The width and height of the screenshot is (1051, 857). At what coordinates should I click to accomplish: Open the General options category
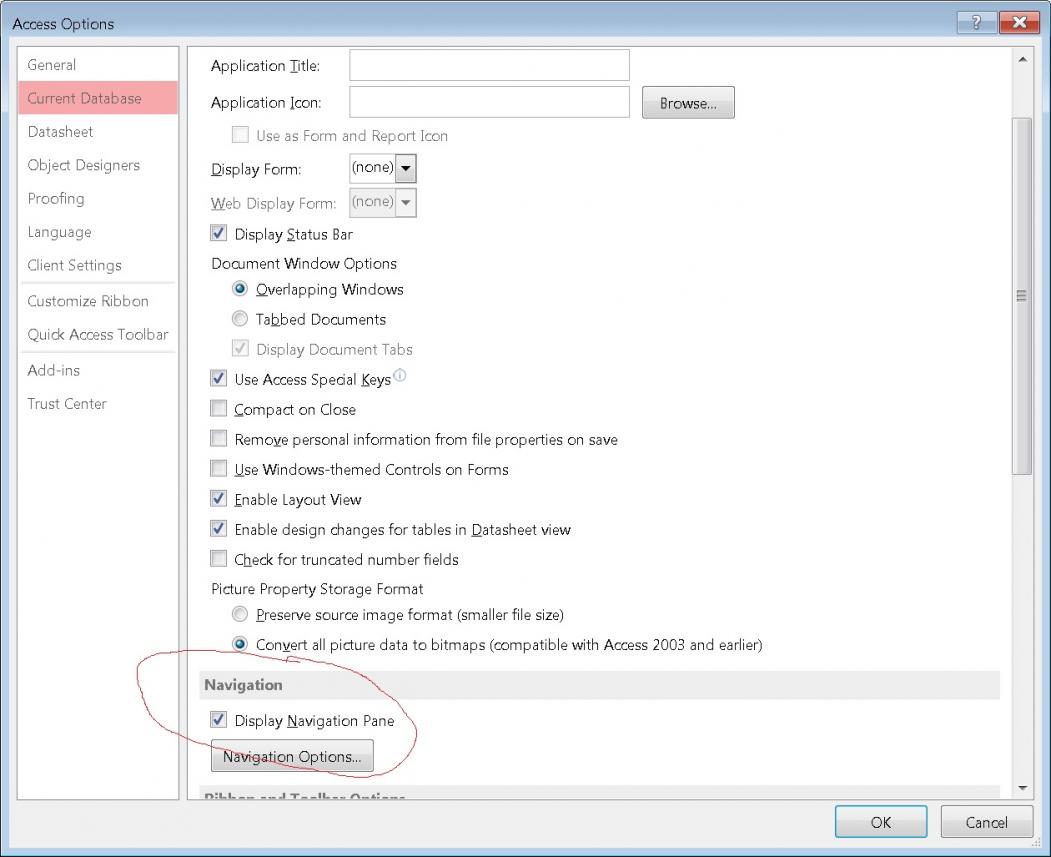pyautogui.click(x=98, y=64)
